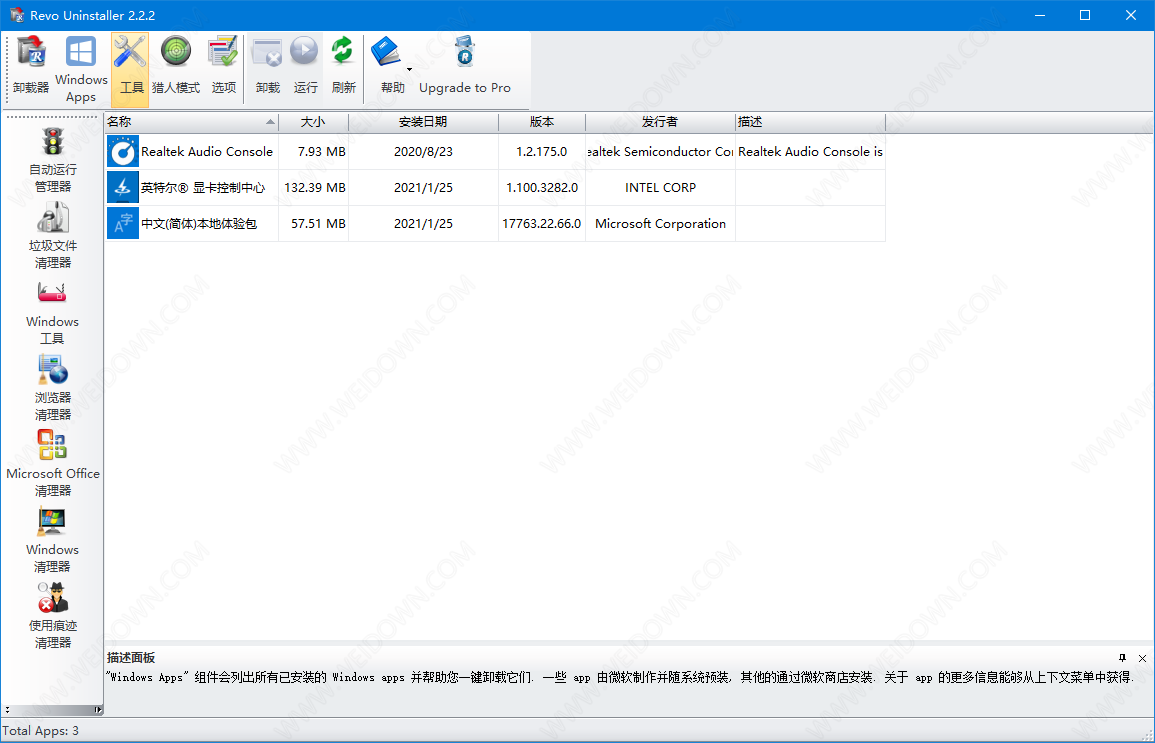Screen dimensions: 1155x743
Task: Close the 描述面板 description panel
Action: 1142,658
